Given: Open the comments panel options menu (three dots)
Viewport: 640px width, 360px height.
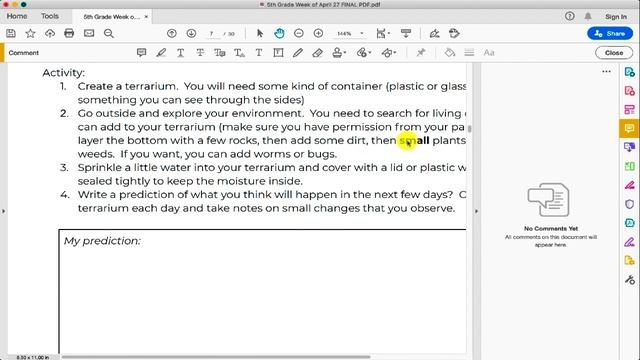Looking at the screenshot, I should 607,71.
